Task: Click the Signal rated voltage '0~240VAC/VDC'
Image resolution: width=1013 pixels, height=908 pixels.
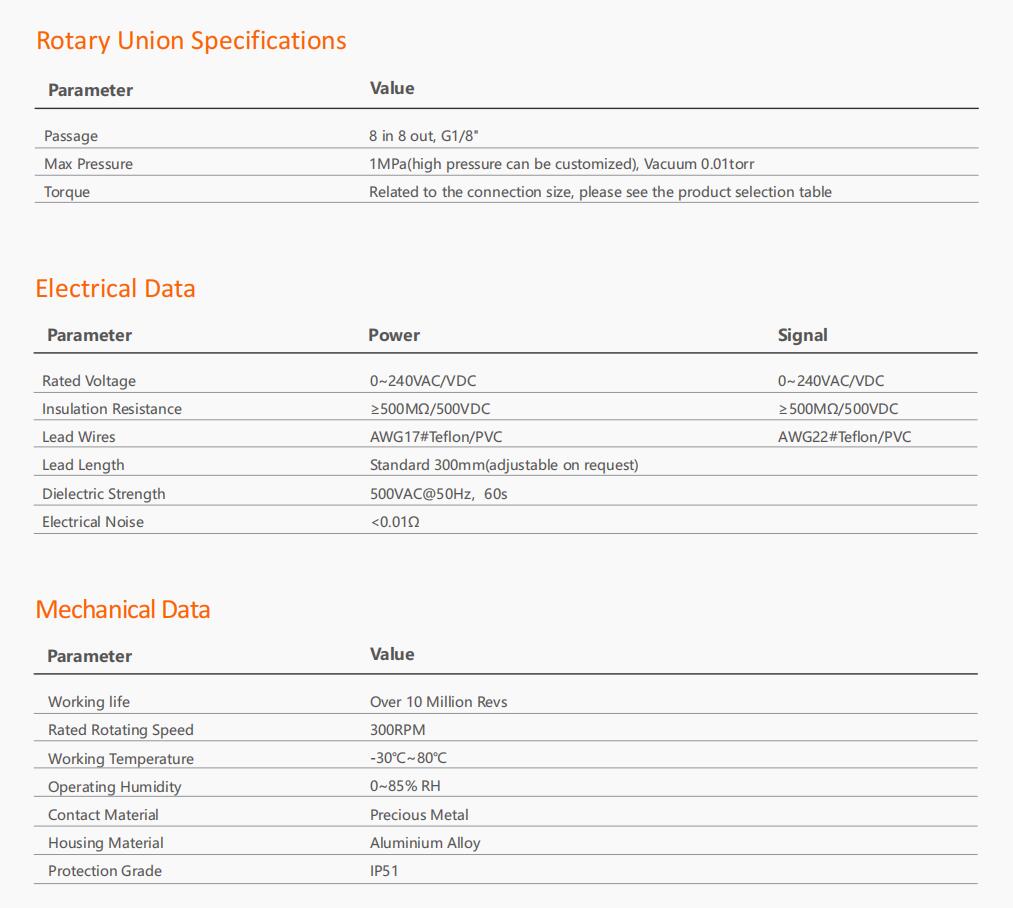Action: [831, 381]
